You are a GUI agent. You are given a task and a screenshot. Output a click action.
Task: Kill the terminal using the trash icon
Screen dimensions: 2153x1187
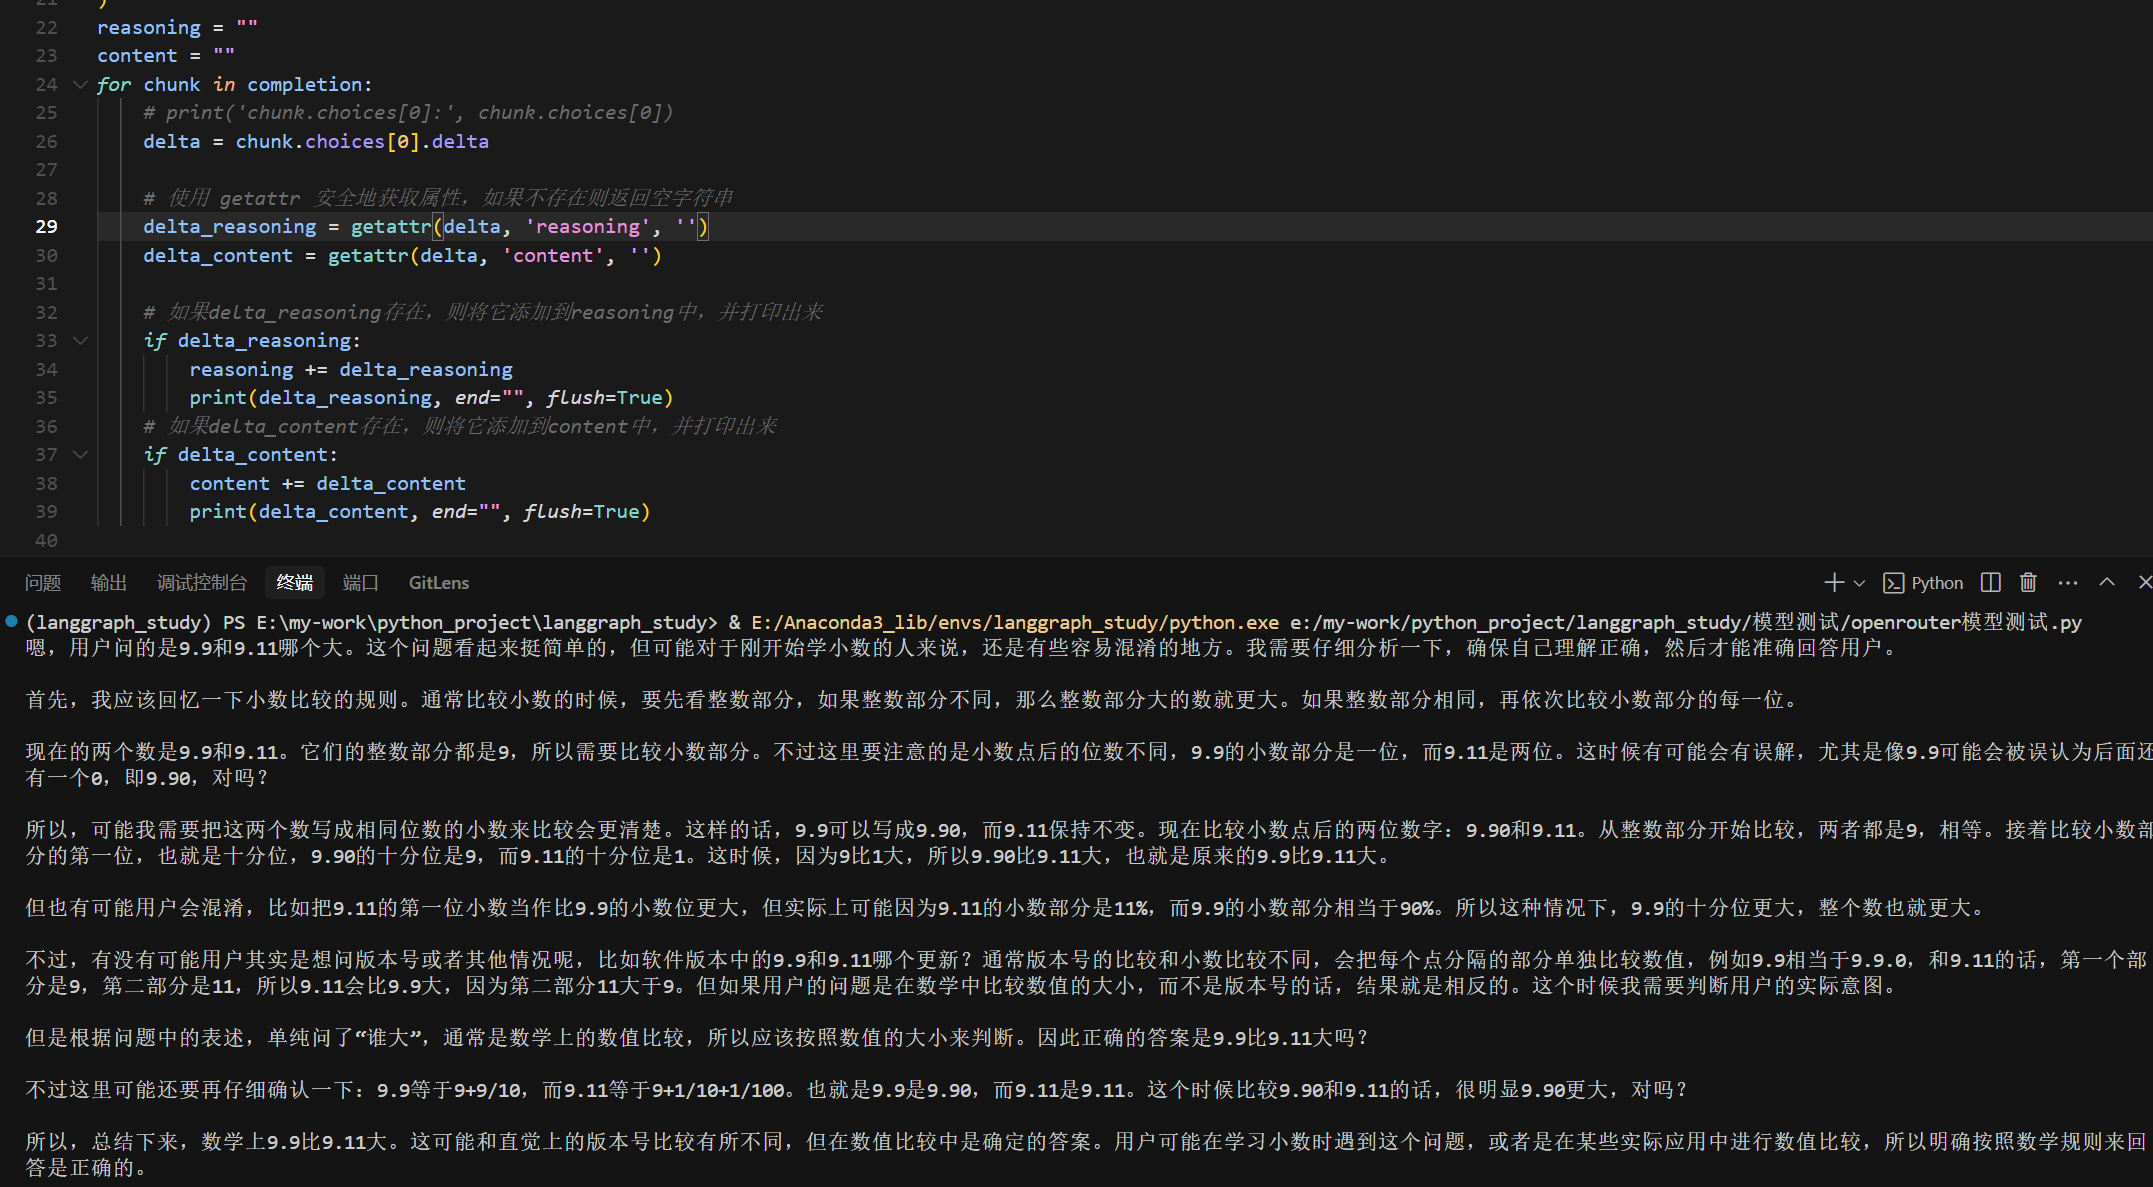pos(2028,582)
